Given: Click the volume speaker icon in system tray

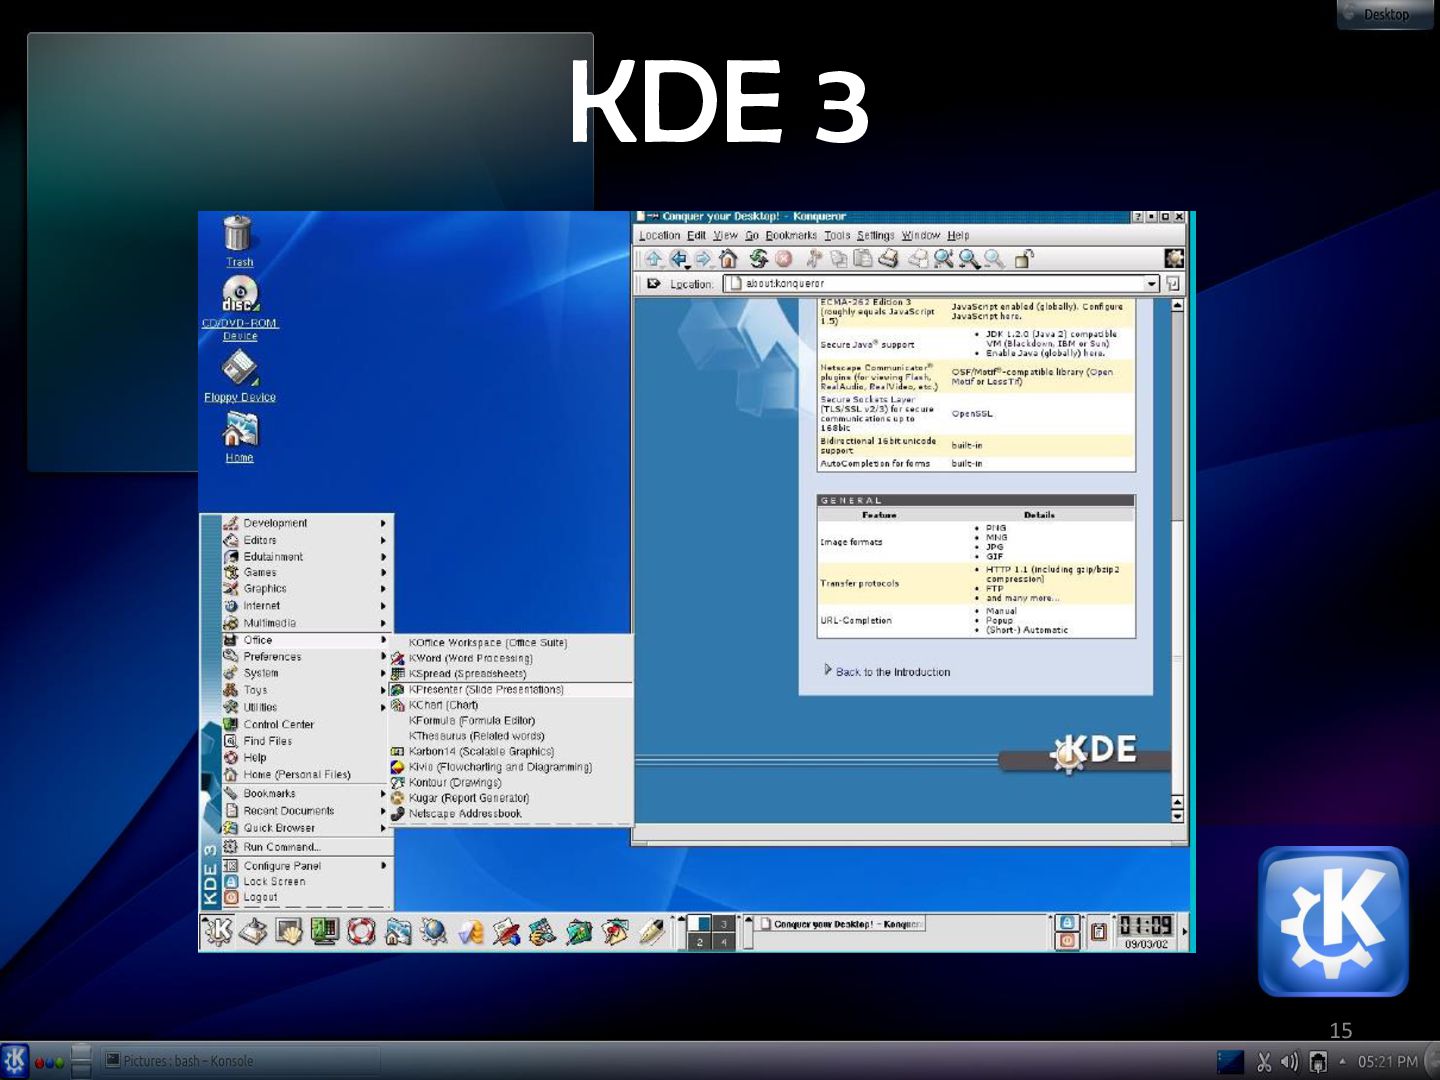Looking at the screenshot, I should 1290,1062.
